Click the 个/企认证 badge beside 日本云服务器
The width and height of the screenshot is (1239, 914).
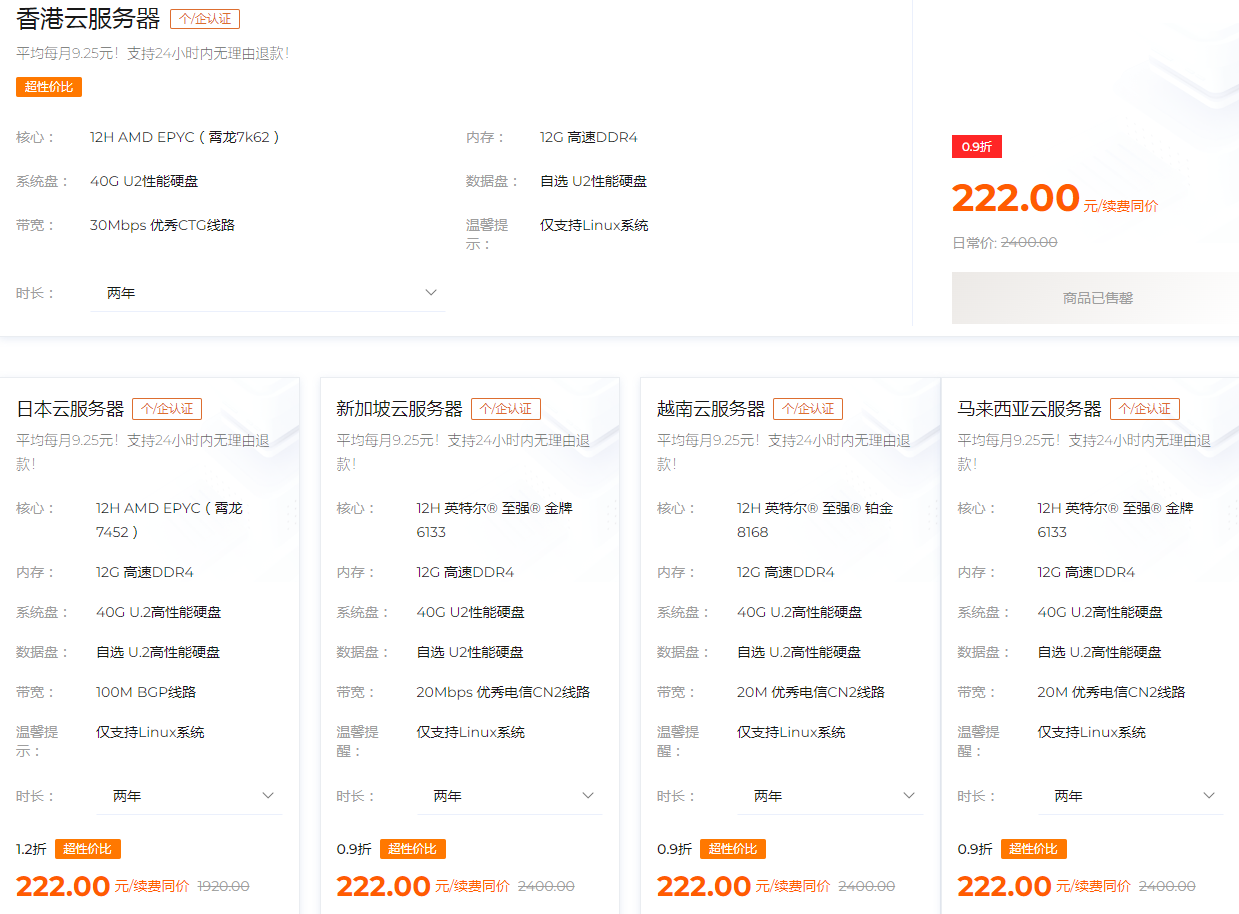point(166,408)
